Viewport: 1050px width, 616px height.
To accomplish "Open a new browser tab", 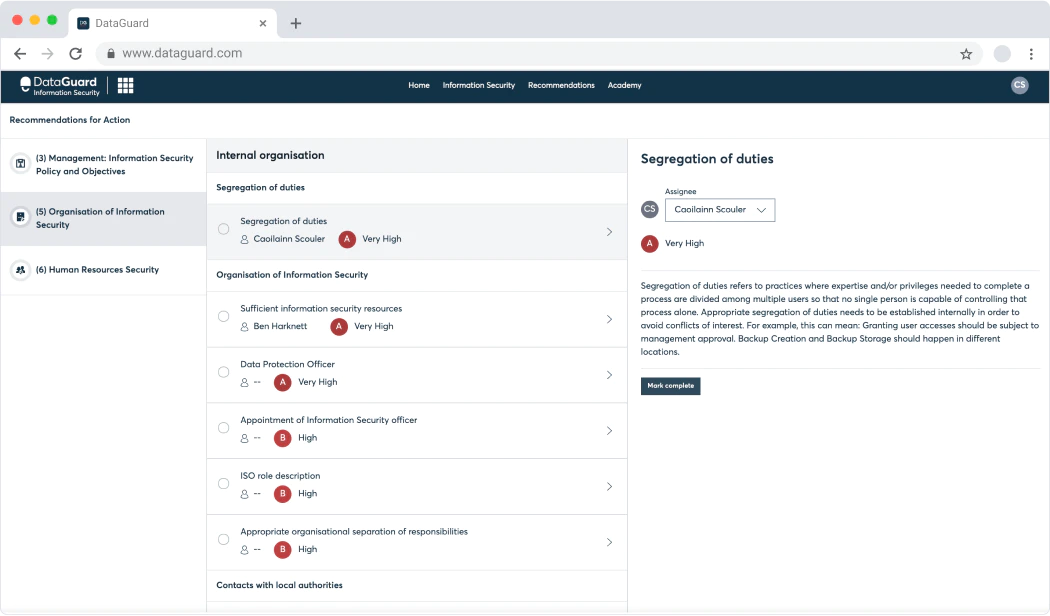I will (295, 23).
